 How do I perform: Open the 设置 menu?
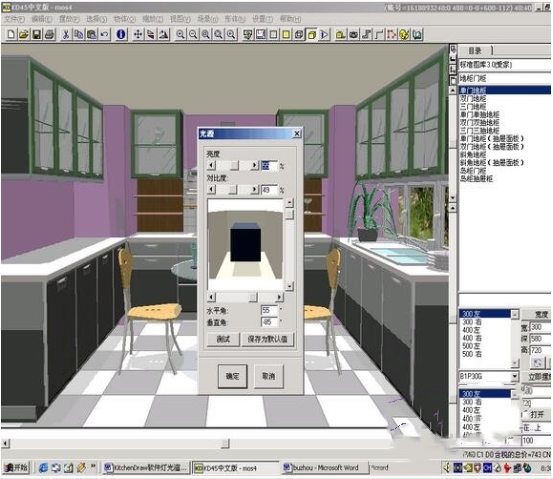(262, 19)
